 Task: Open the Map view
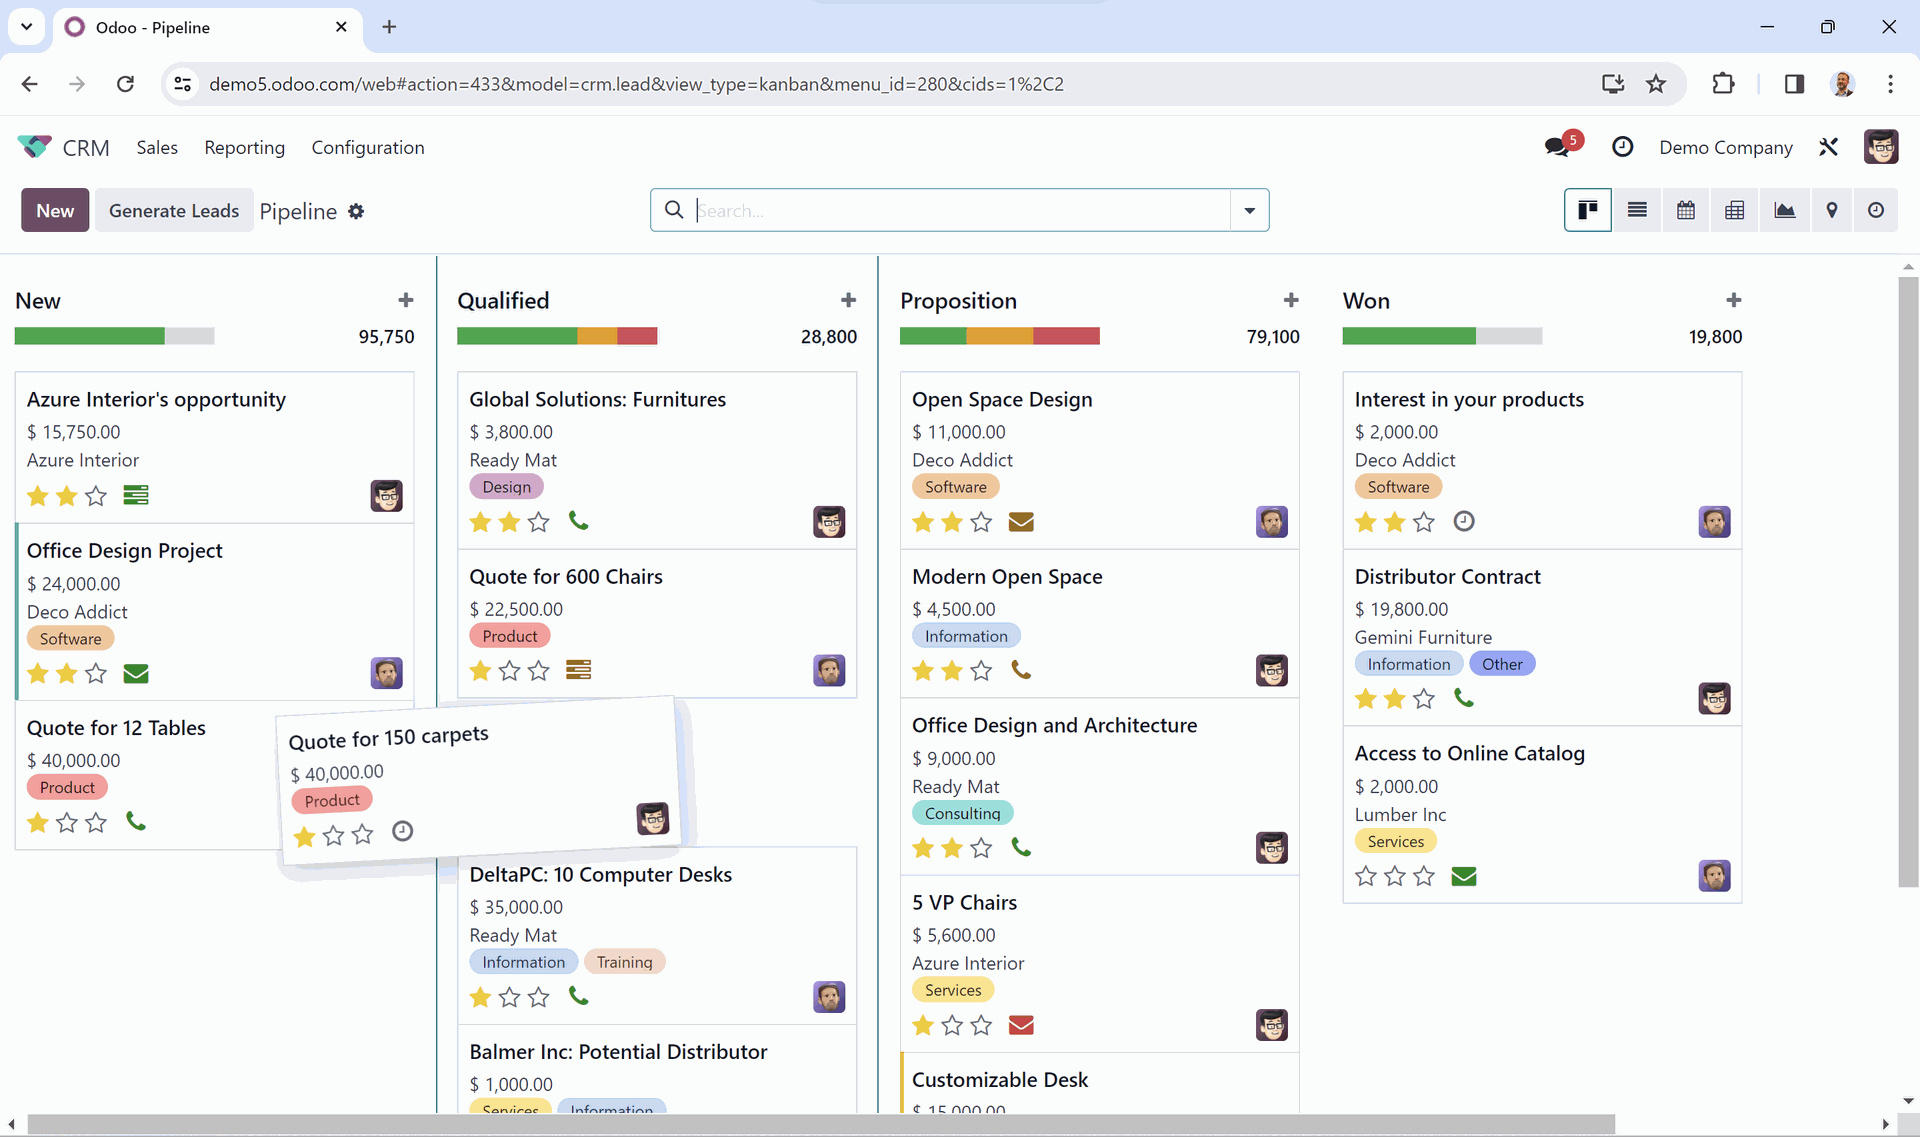pyautogui.click(x=1832, y=210)
